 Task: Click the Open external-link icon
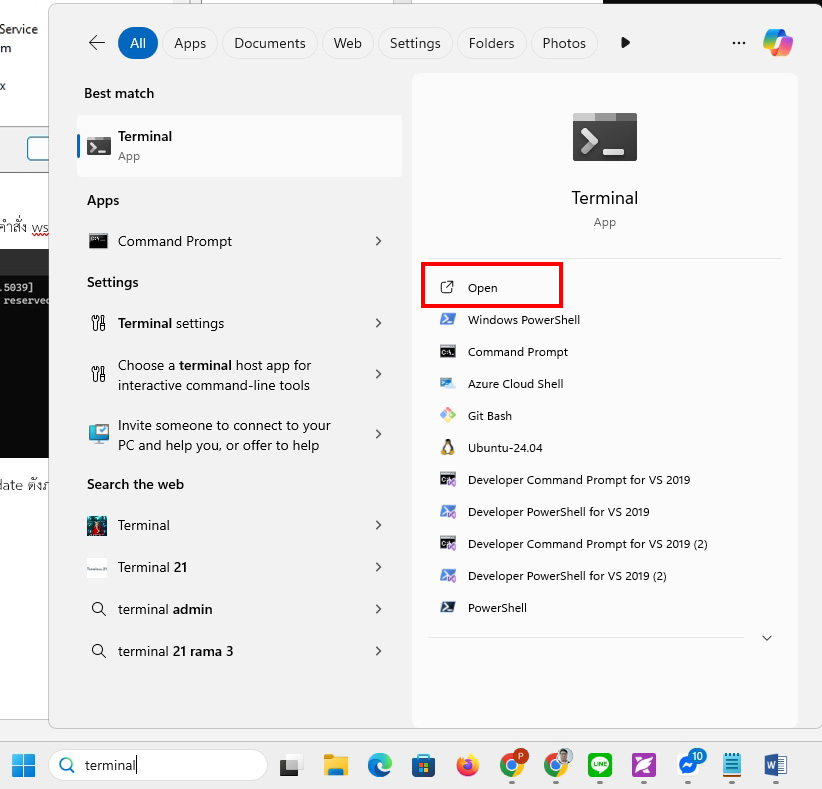(x=447, y=287)
